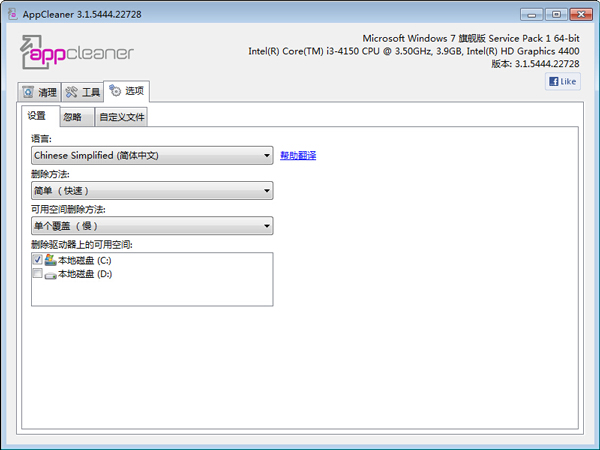
Task: Click the 帮助翻译 link
Action: click(x=298, y=155)
